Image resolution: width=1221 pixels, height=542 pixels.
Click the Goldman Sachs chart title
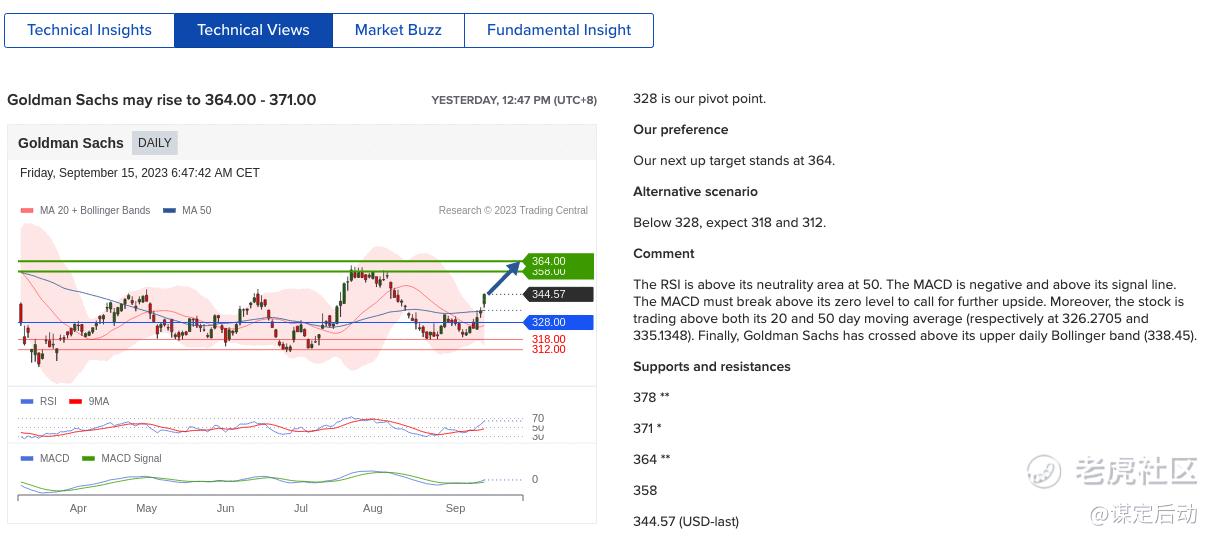click(x=70, y=143)
